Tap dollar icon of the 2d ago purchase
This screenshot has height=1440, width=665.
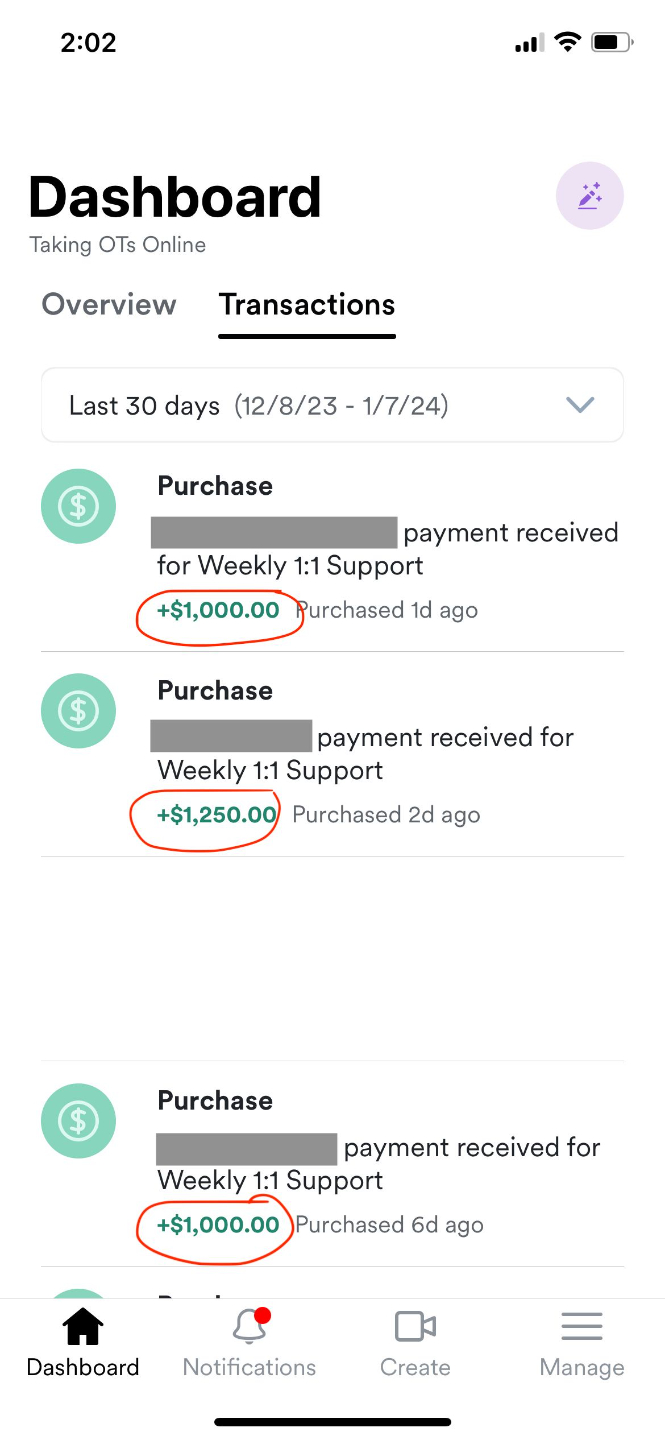click(78, 711)
